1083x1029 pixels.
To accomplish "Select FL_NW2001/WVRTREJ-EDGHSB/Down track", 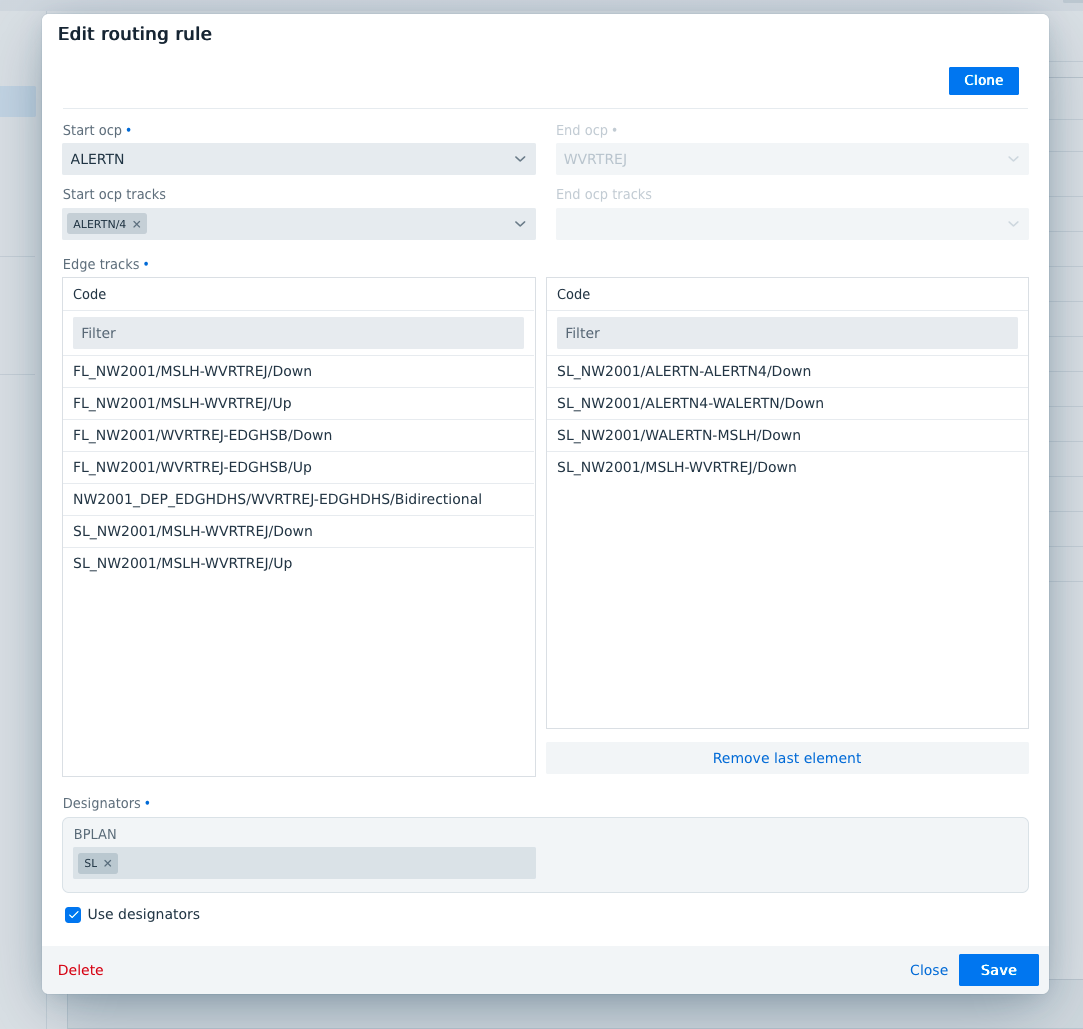I will click(x=298, y=436).
